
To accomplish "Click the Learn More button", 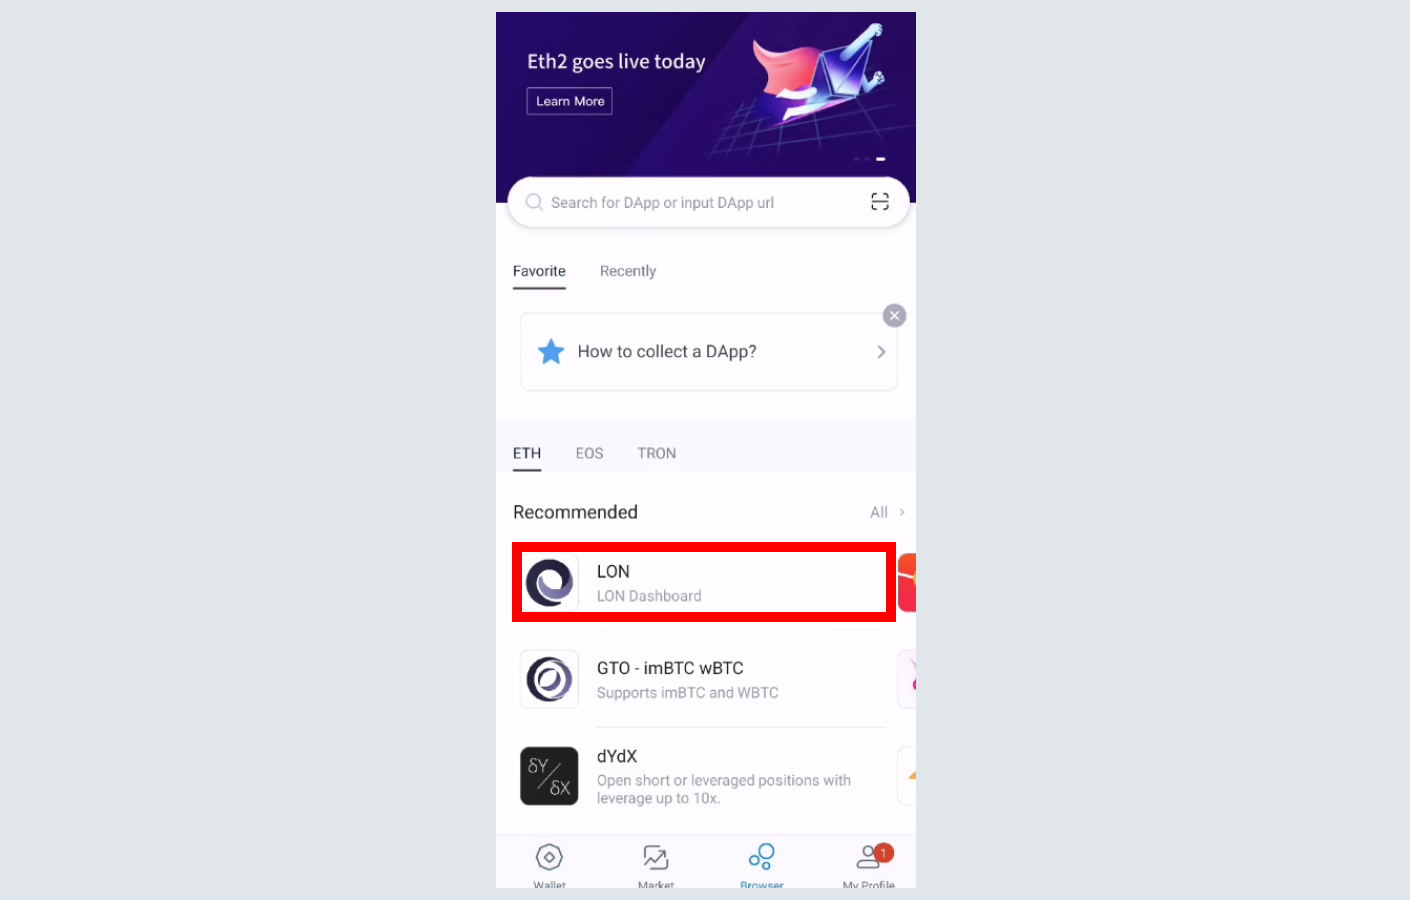I will click(x=570, y=101).
